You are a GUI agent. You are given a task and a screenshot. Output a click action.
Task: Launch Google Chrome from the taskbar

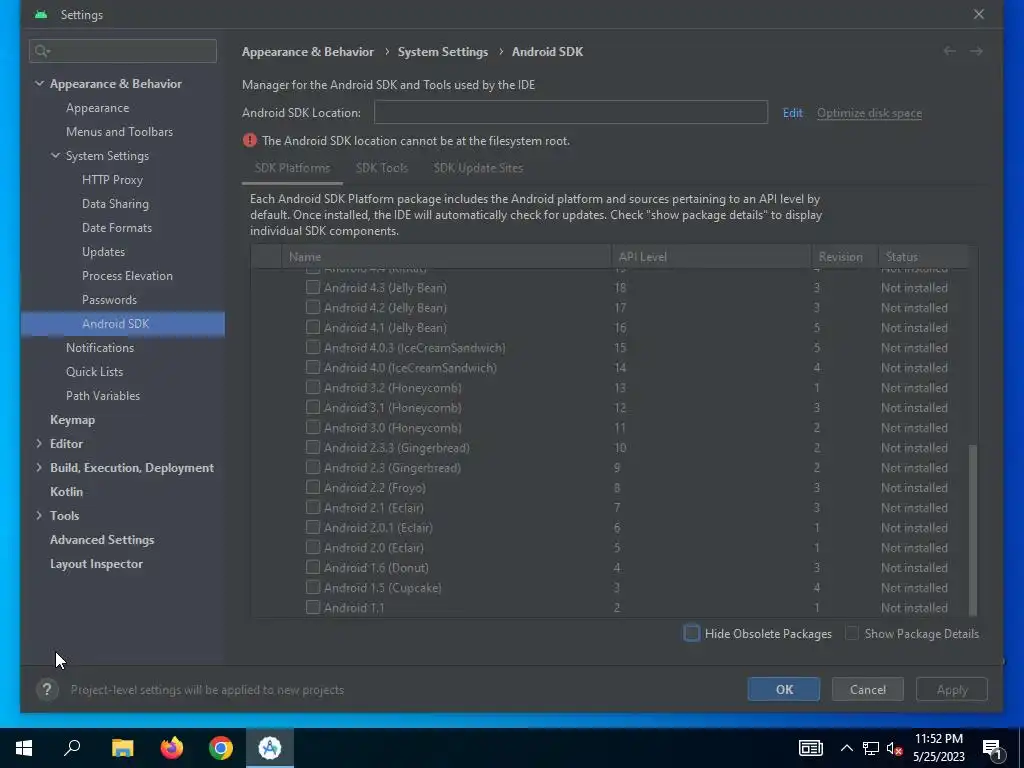(x=221, y=748)
